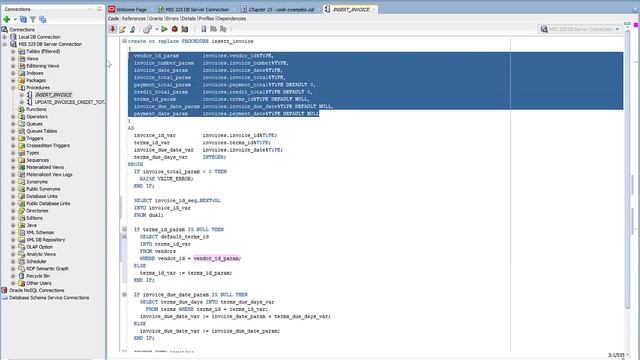Select the Recycle Bin icon in tree
The height and width of the screenshot is (360, 640).
coord(22,276)
